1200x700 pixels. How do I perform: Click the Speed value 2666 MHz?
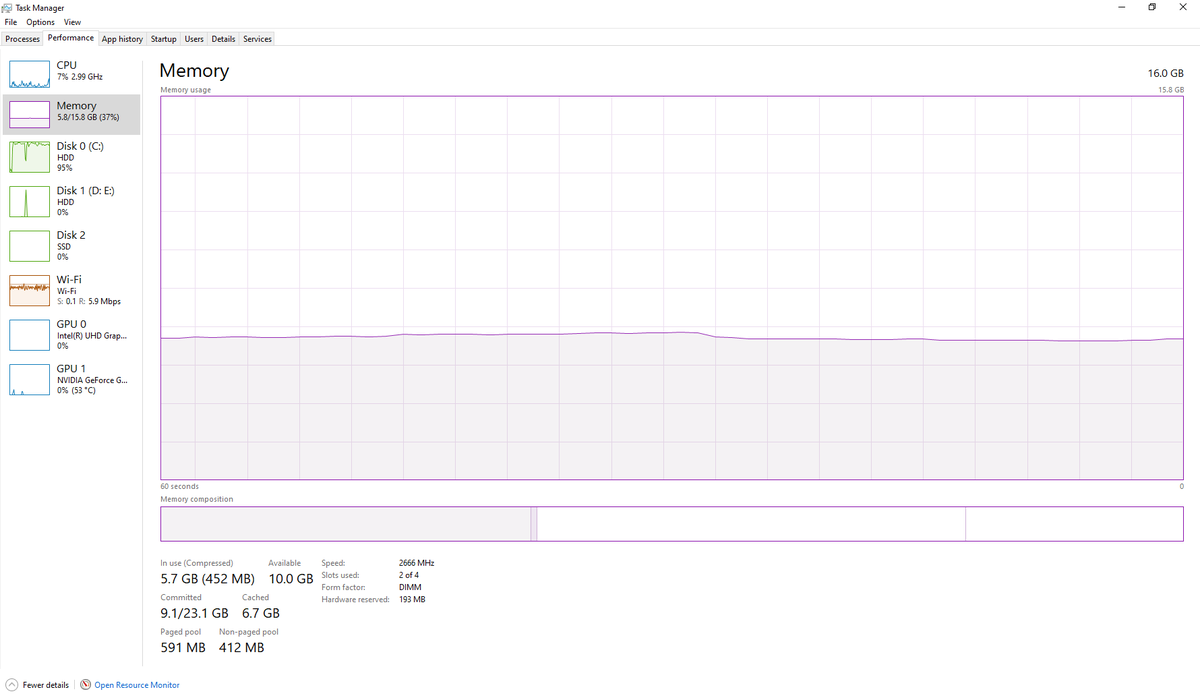[x=416, y=563]
